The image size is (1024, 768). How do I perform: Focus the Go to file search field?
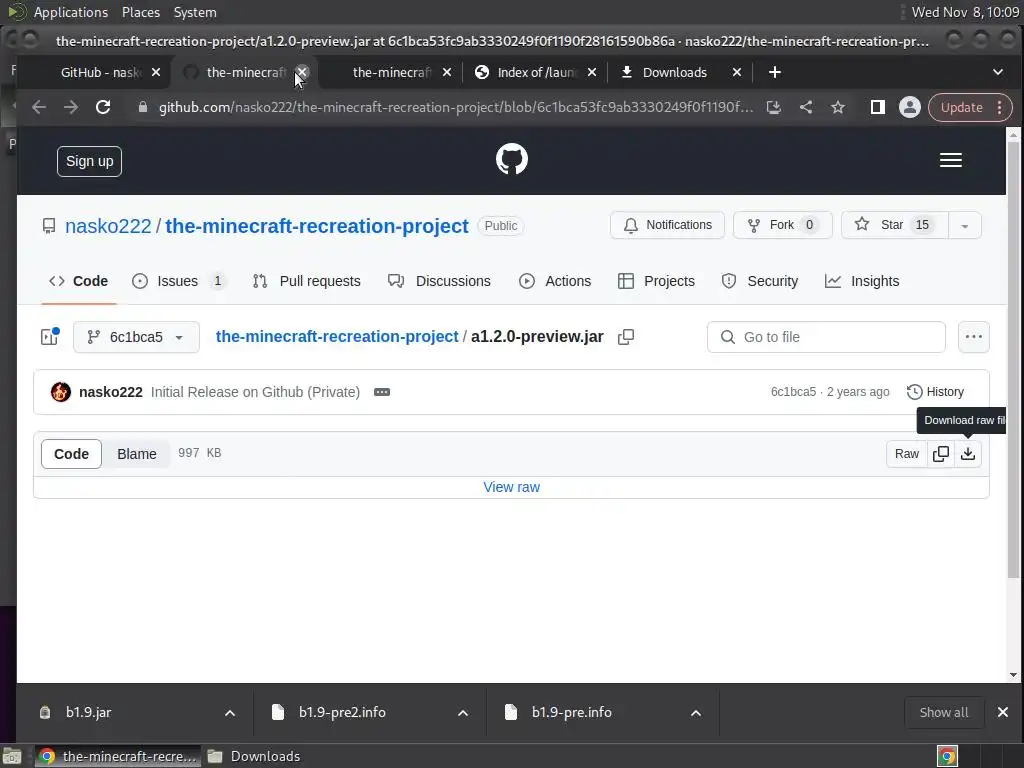[x=826, y=337]
